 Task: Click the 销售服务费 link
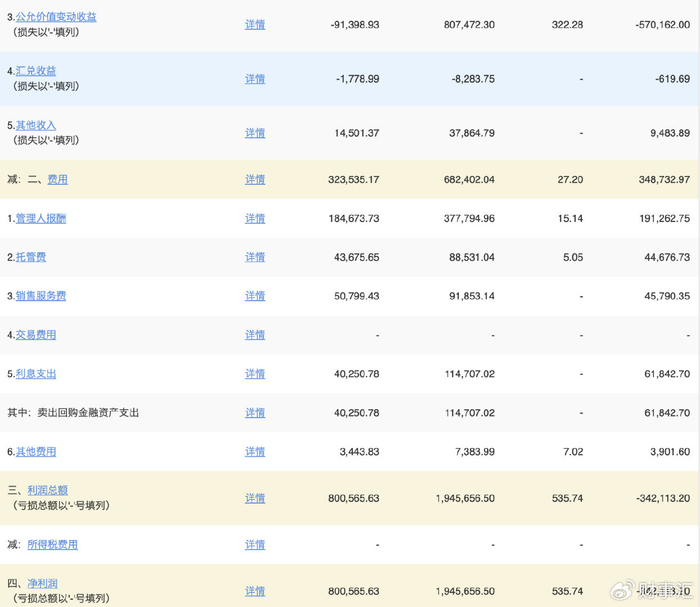[40, 296]
